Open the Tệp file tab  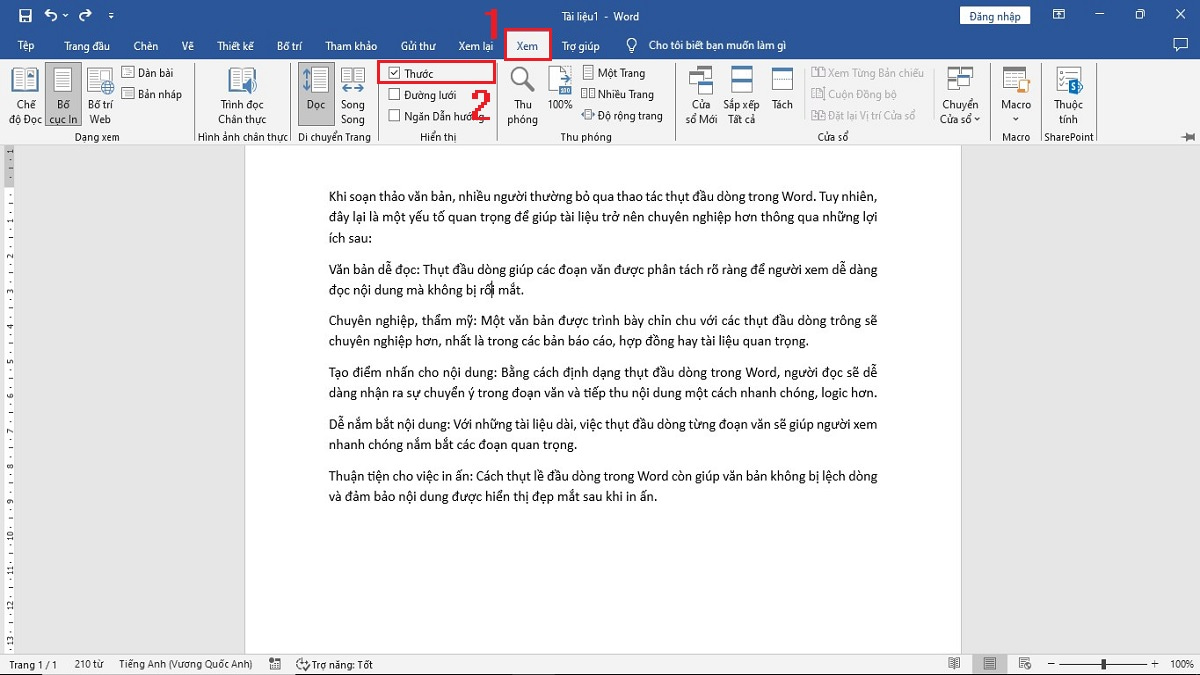[x=26, y=46]
